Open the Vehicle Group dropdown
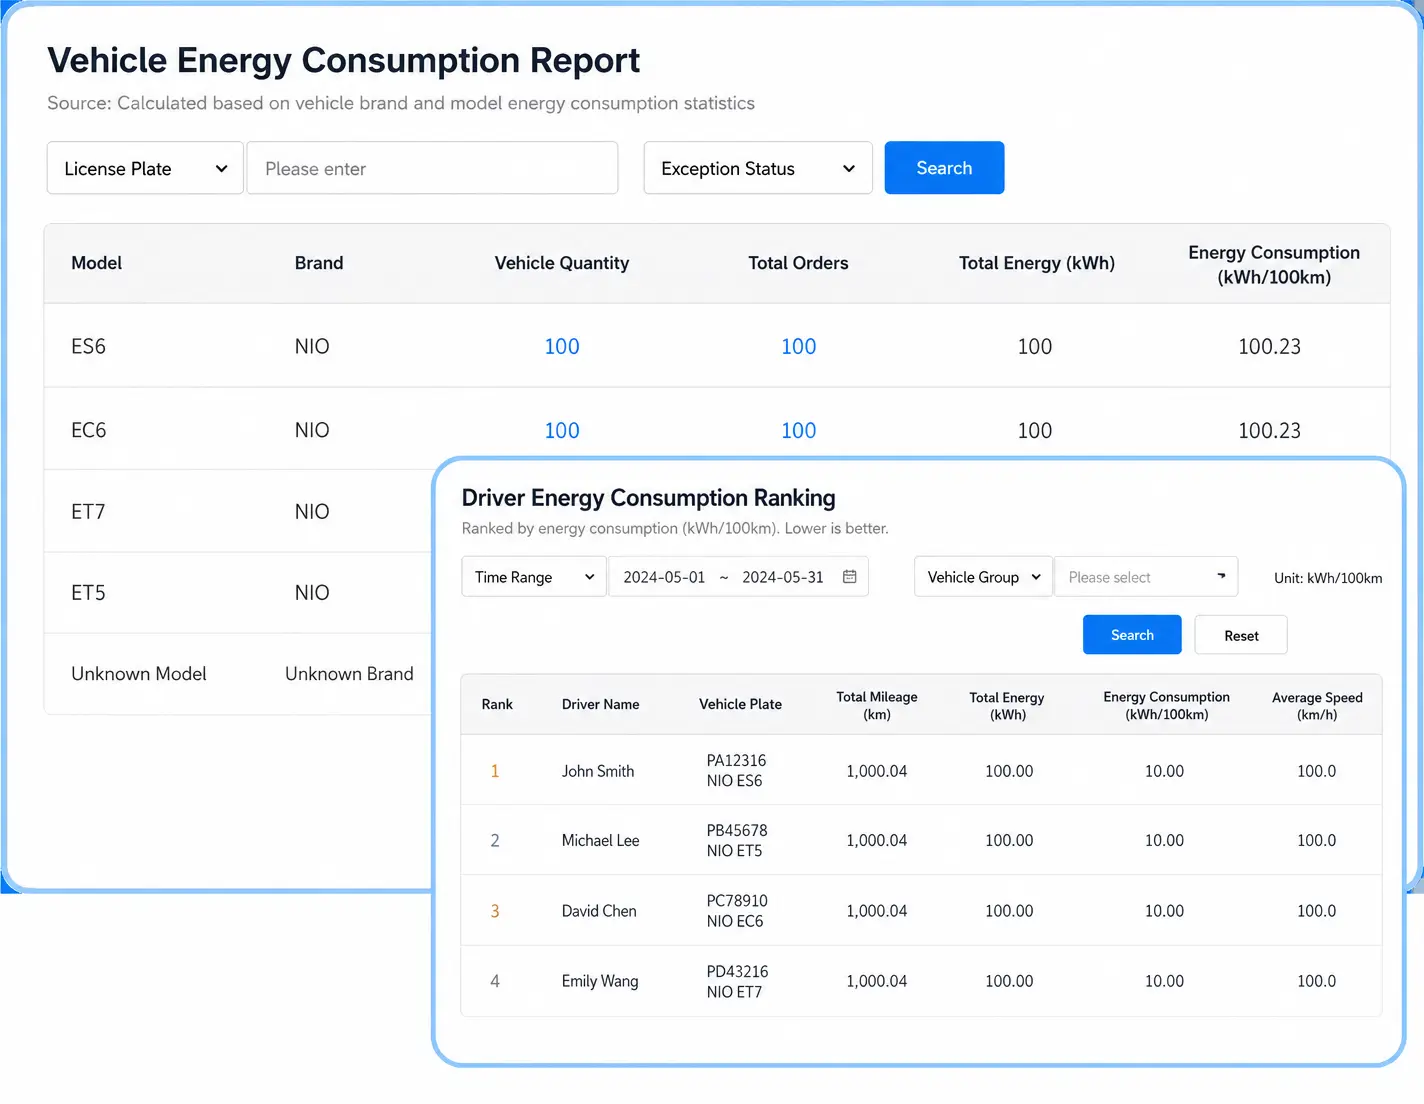The width and height of the screenshot is (1424, 1104). pyautogui.click(x=983, y=577)
